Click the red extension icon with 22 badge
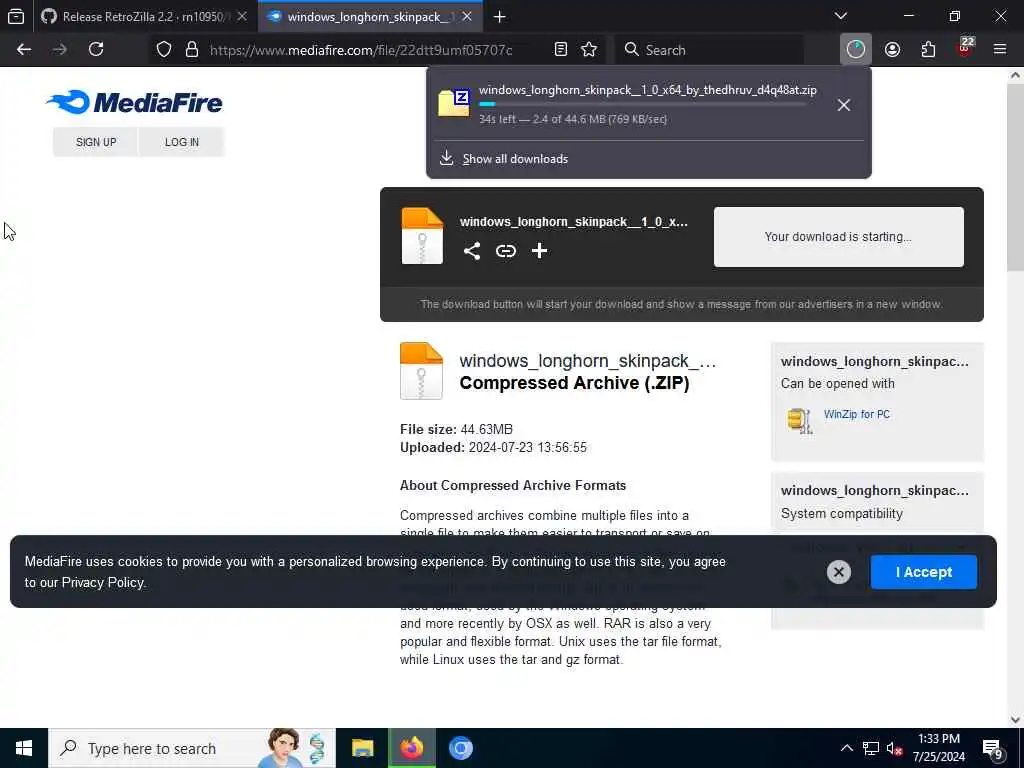The height and width of the screenshot is (768, 1024). (x=965, y=48)
